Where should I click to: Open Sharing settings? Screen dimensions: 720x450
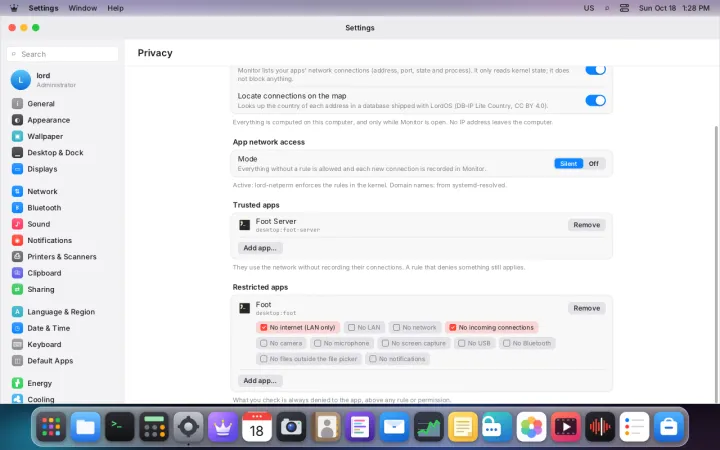pos(62,289)
